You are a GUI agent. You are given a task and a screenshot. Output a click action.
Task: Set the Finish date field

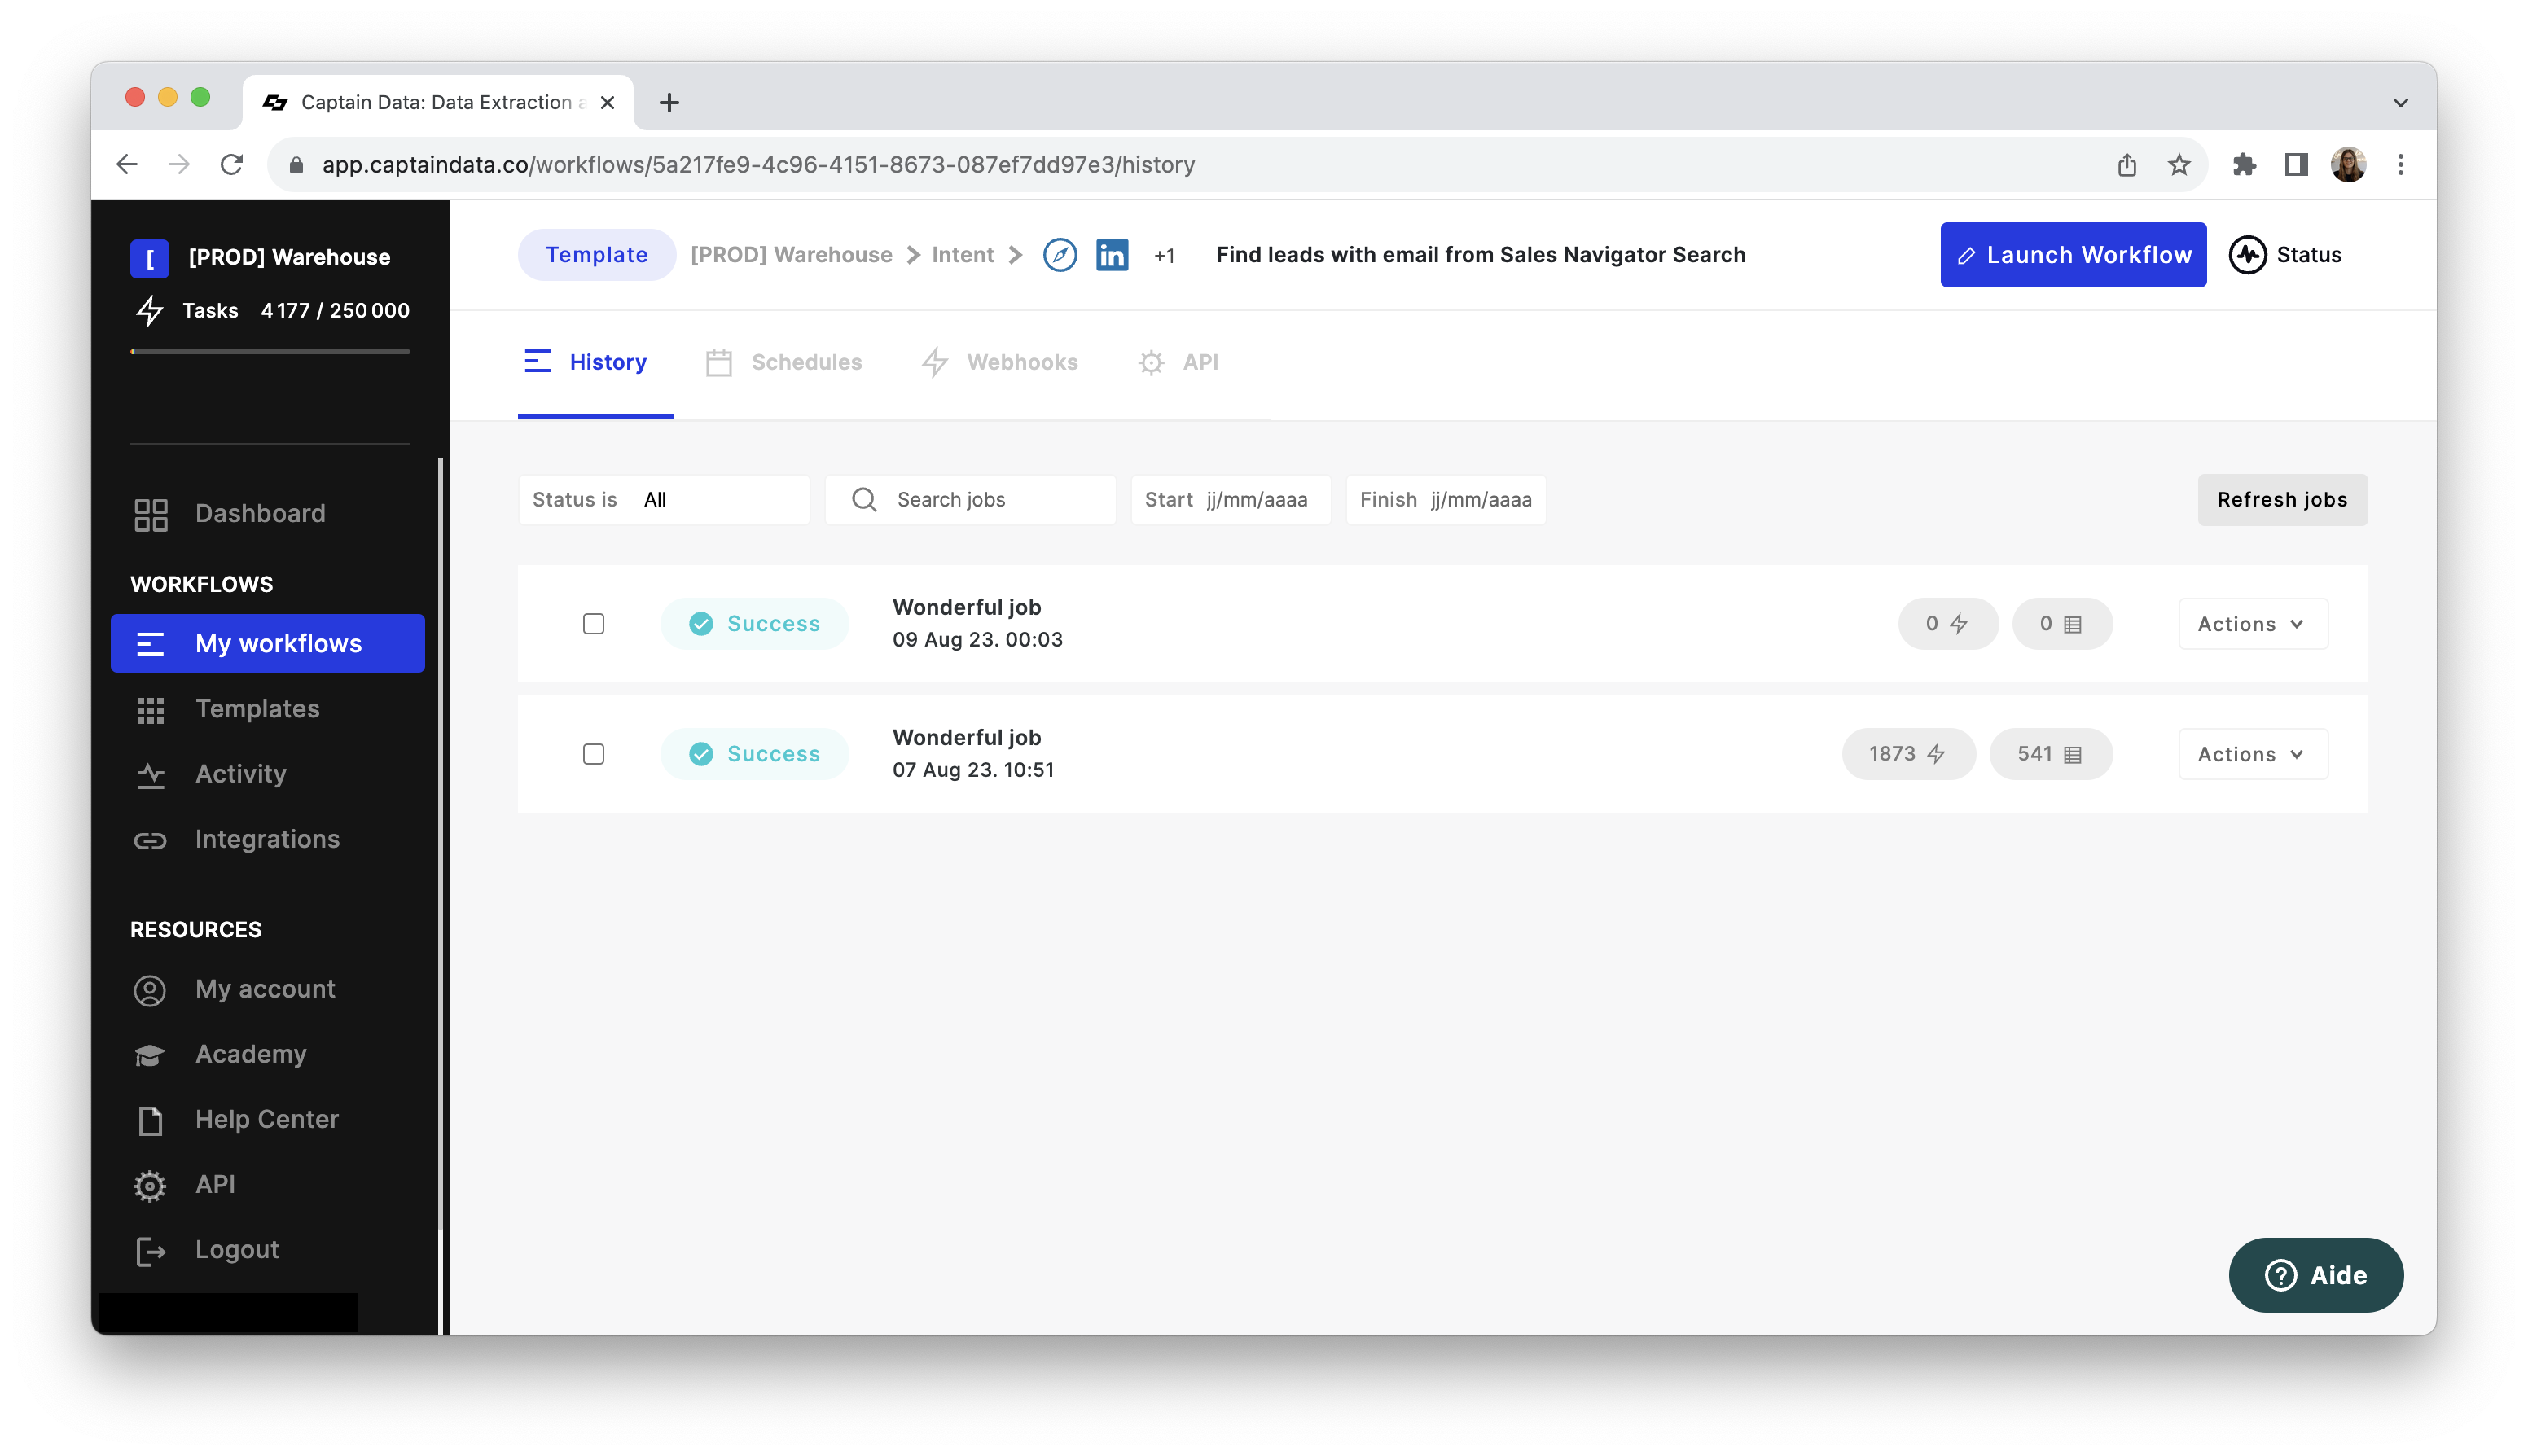(1445, 500)
